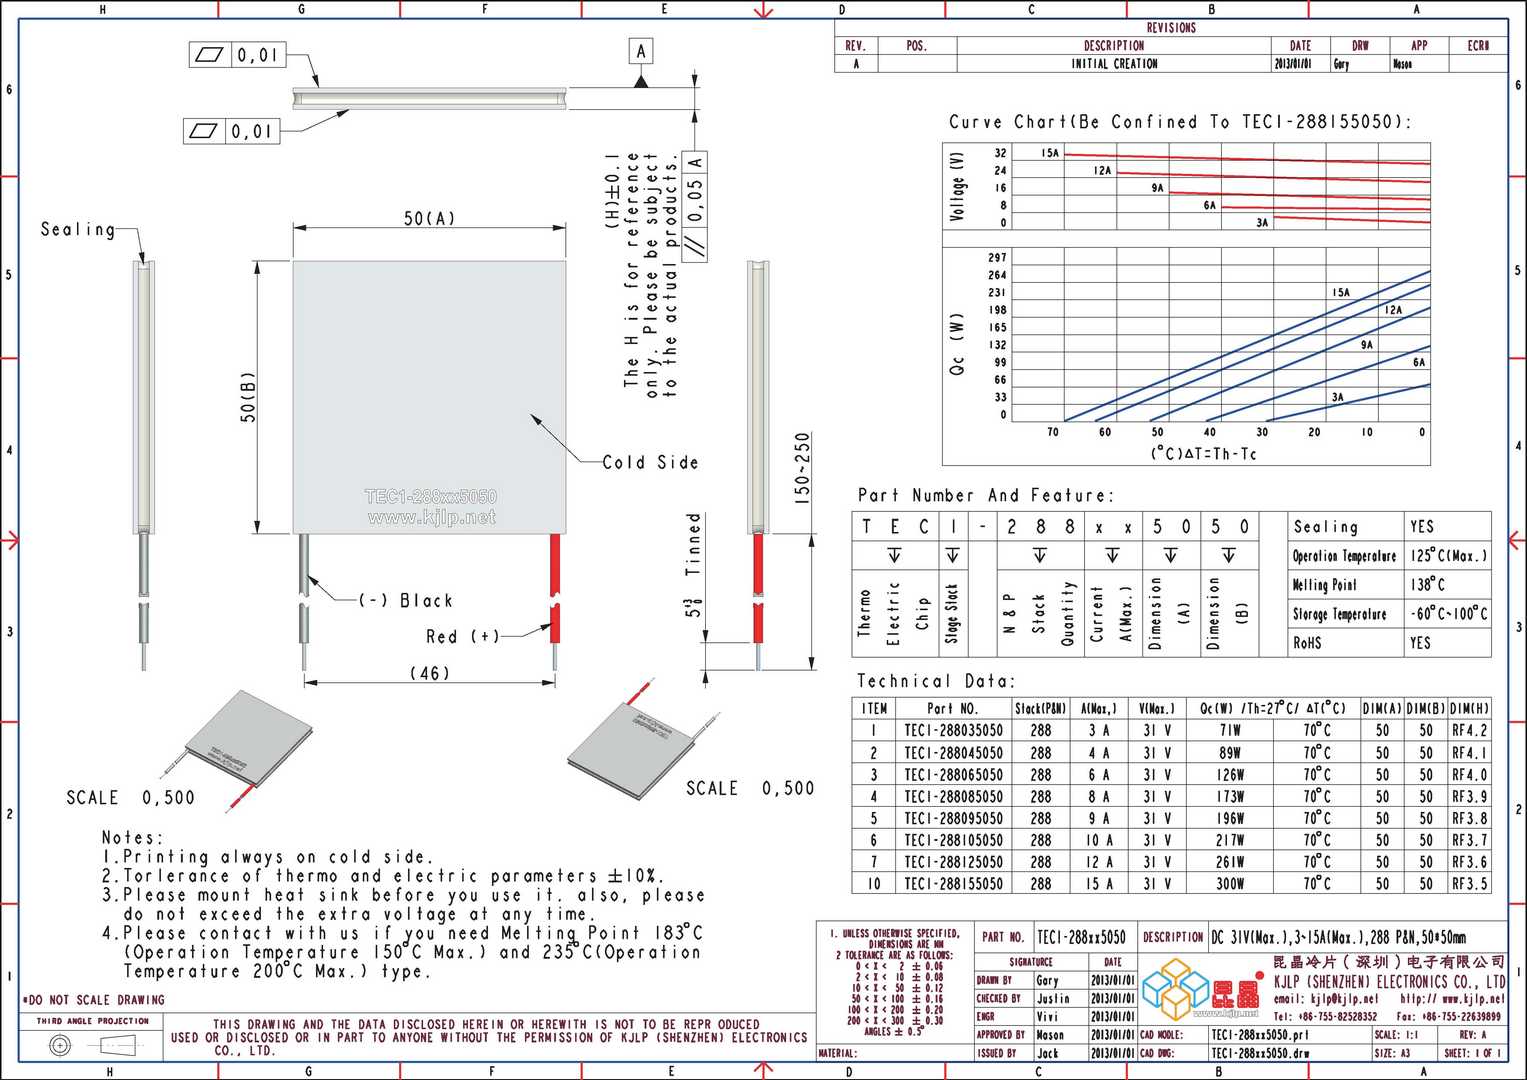Image resolution: width=1527 pixels, height=1080 pixels.
Task: Click the 'Notes:' heading
Action: pos(132,838)
